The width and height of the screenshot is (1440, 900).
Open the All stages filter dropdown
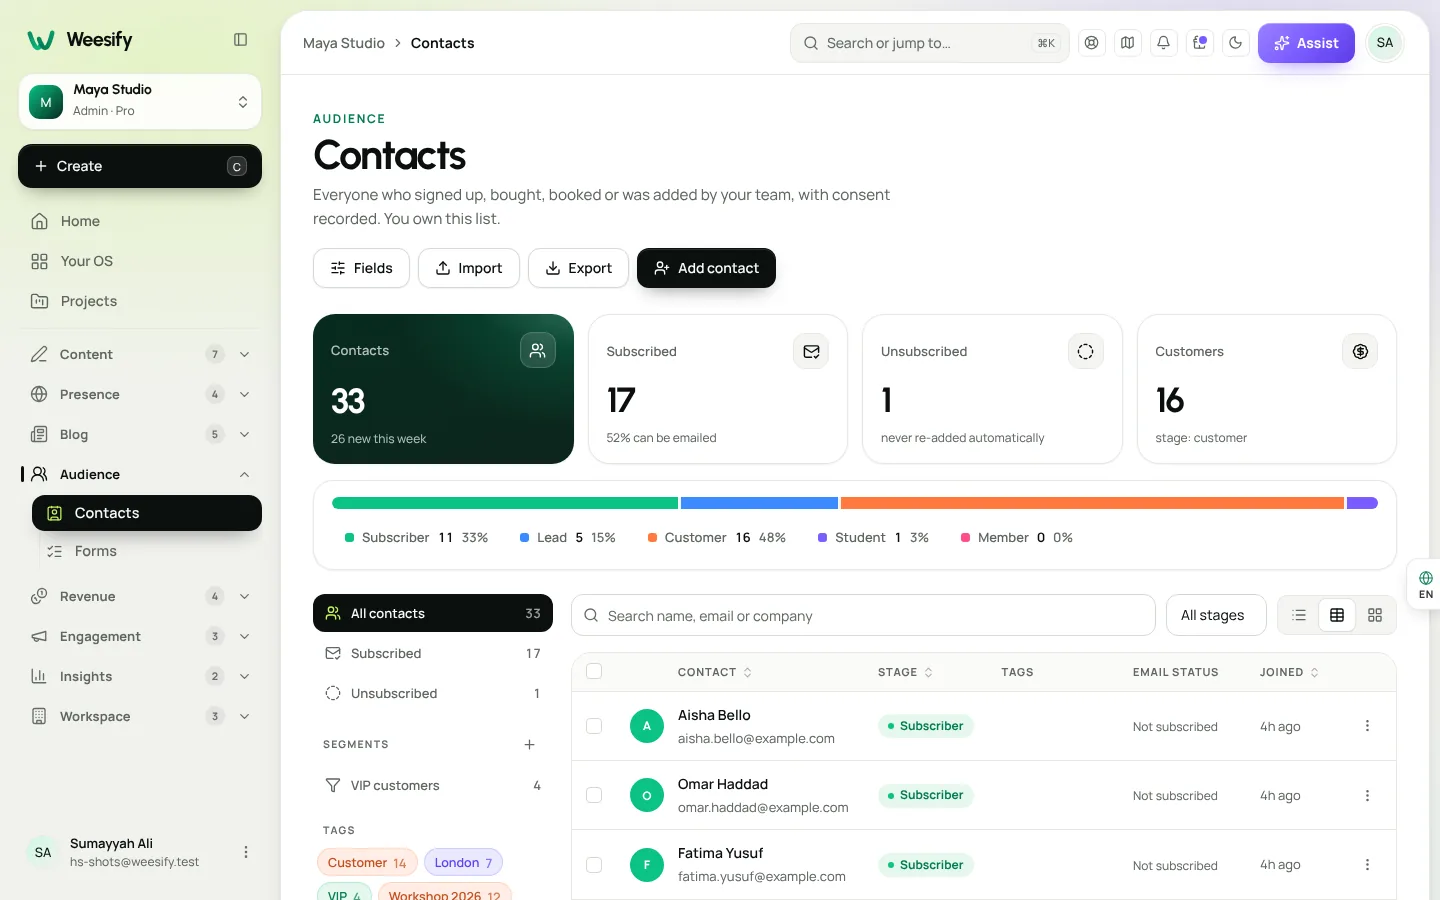[x=1216, y=615]
